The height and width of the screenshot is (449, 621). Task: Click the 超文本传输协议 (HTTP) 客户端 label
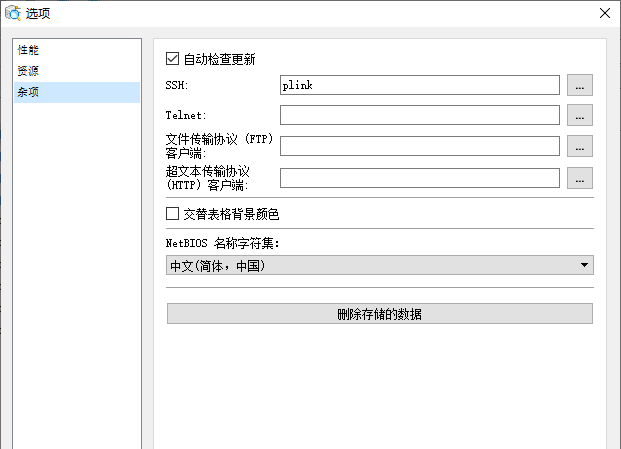pyautogui.click(x=208, y=178)
